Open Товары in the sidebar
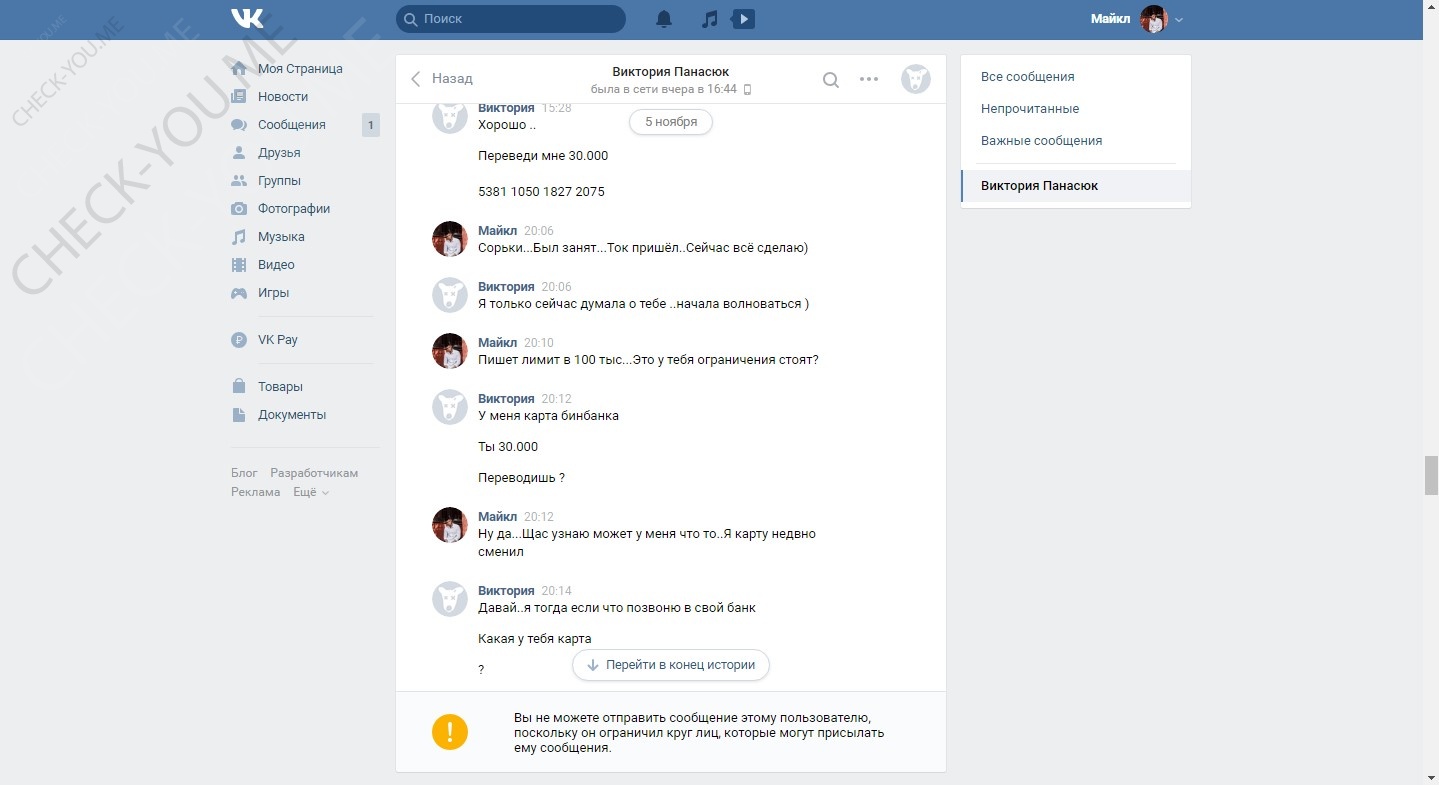Image resolution: width=1439 pixels, height=785 pixels. tap(280, 387)
